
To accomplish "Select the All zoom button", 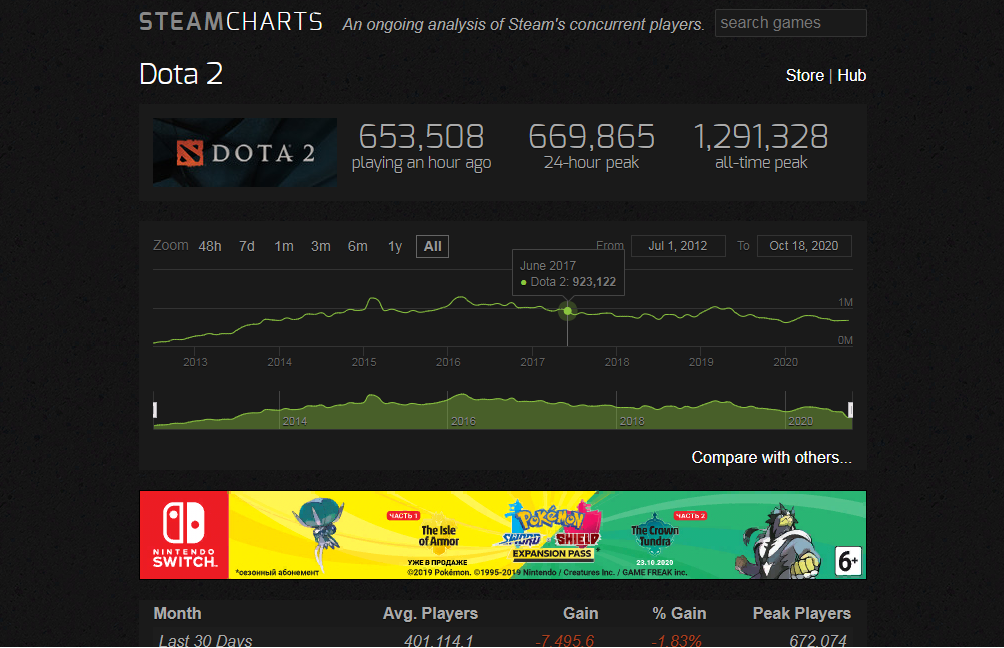I will [x=432, y=247].
